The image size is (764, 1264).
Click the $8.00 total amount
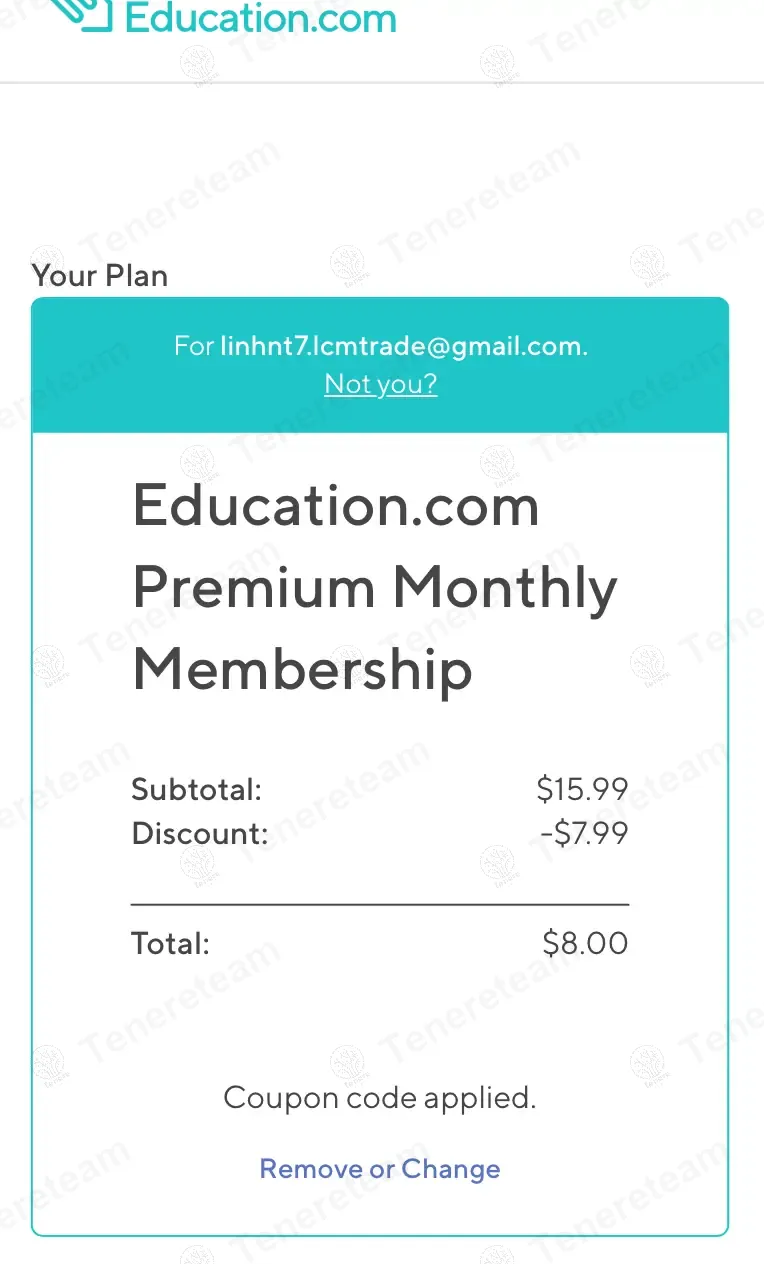click(x=585, y=943)
